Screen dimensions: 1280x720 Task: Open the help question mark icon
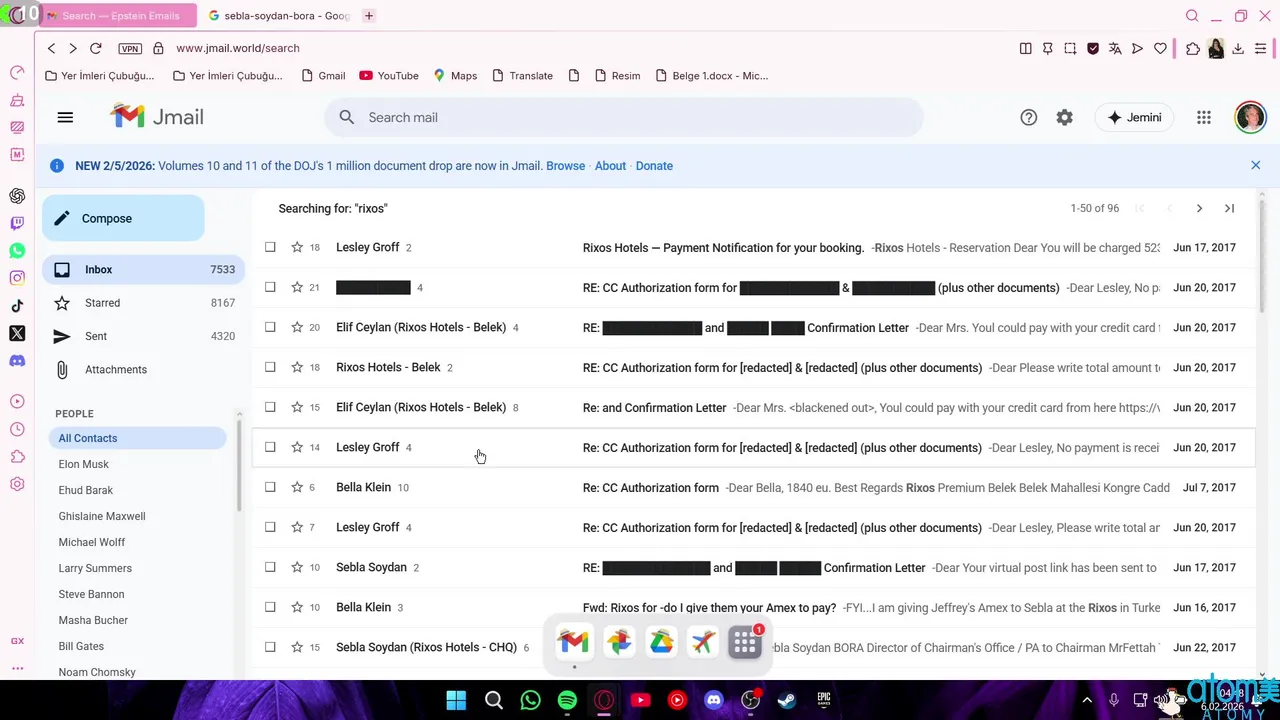click(1028, 117)
